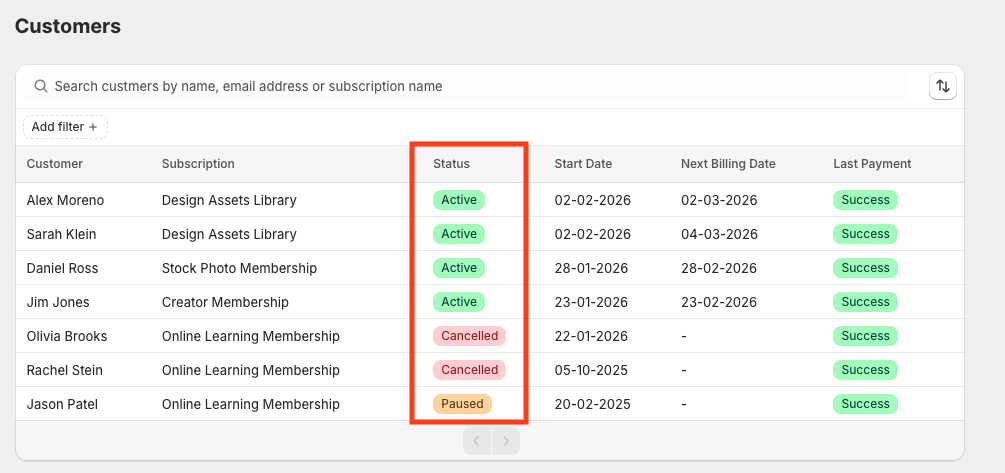Image resolution: width=1005 pixels, height=473 pixels.
Task: Click the Last Payment column header
Action: point(872,164)
